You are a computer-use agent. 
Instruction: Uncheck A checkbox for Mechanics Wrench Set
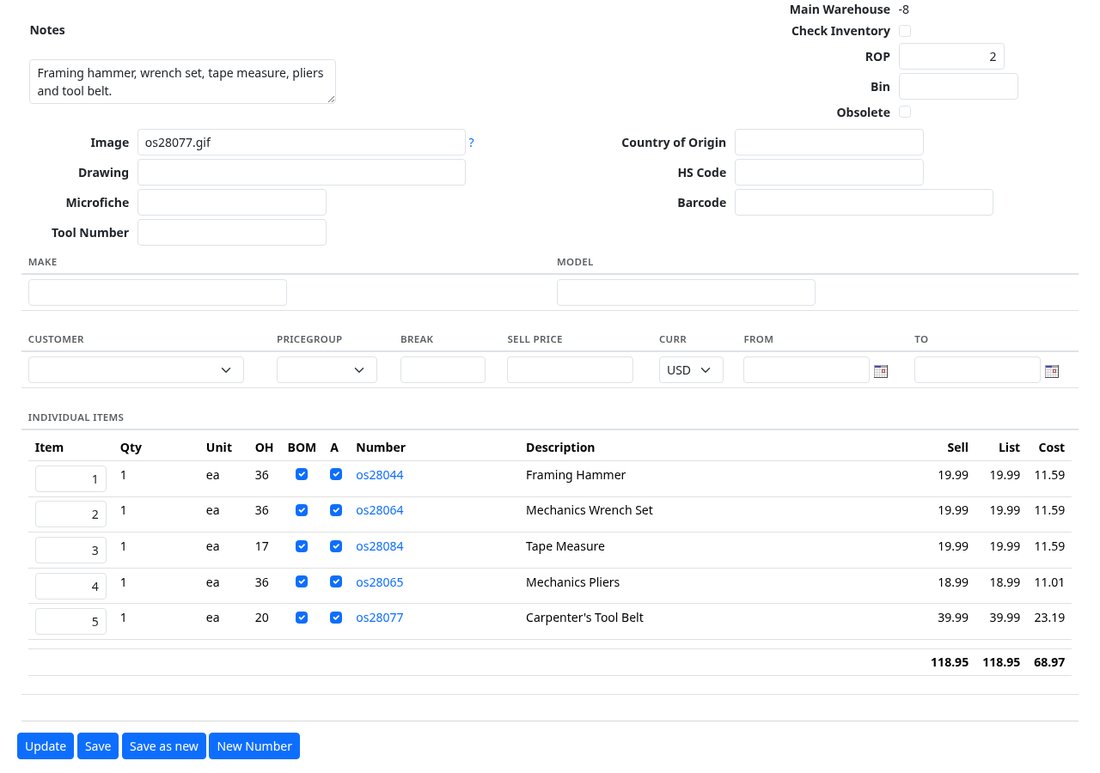click(x=336, y=510)
